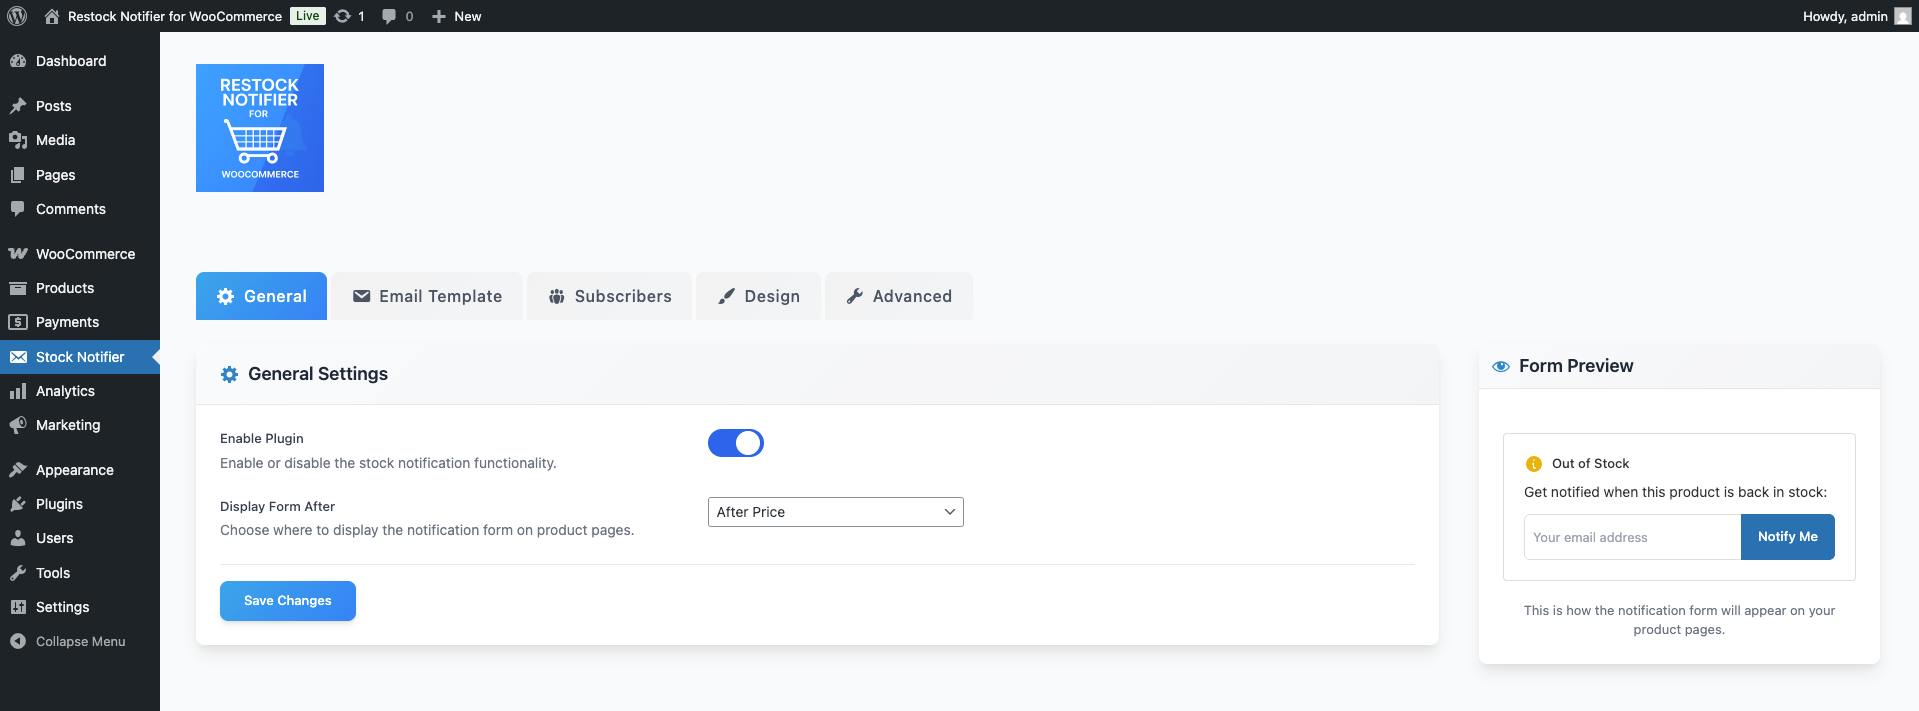This screenshot has width=1919, height=711.
Task: Click the Plugins plug icon
Action: click(x=18, y=504)
